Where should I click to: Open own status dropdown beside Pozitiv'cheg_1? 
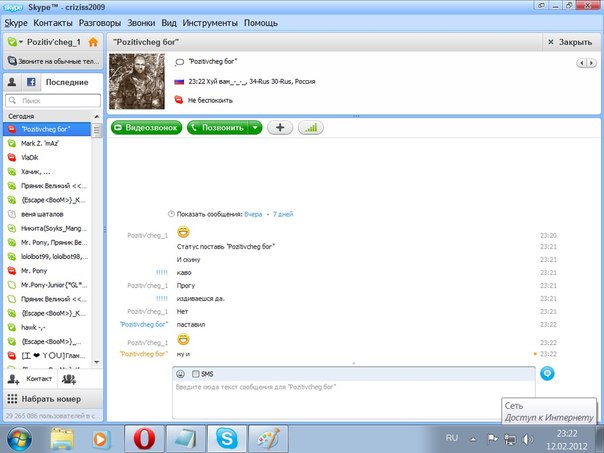[16, 43]
